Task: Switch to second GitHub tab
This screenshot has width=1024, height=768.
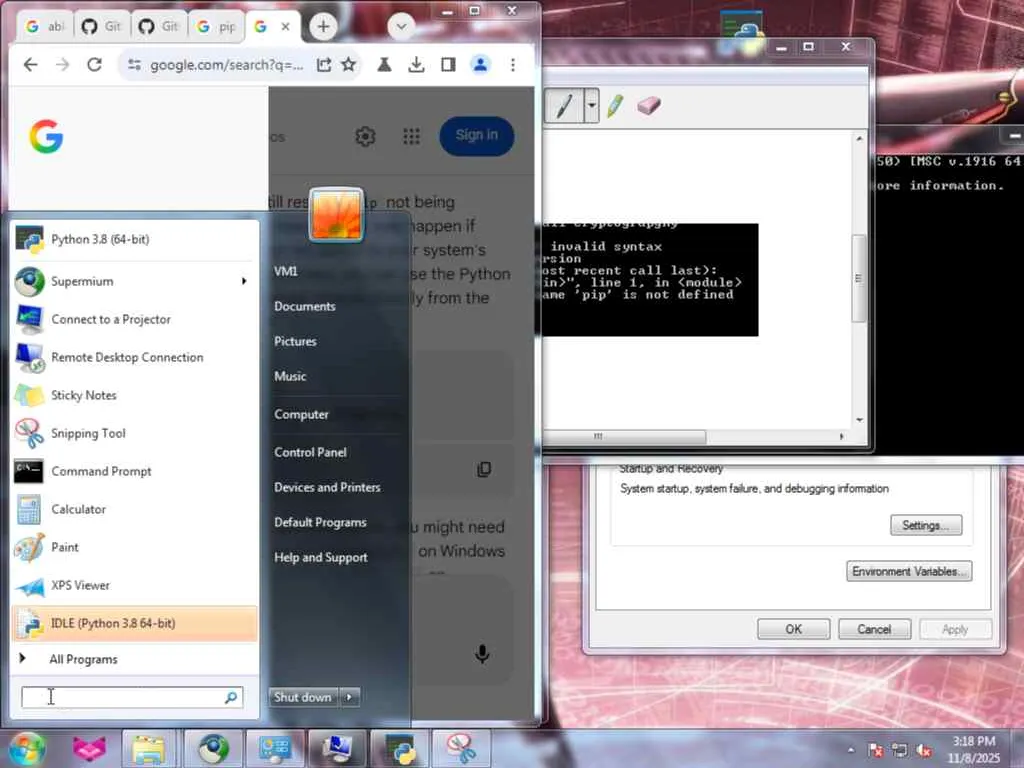Action: click(159, 27)
